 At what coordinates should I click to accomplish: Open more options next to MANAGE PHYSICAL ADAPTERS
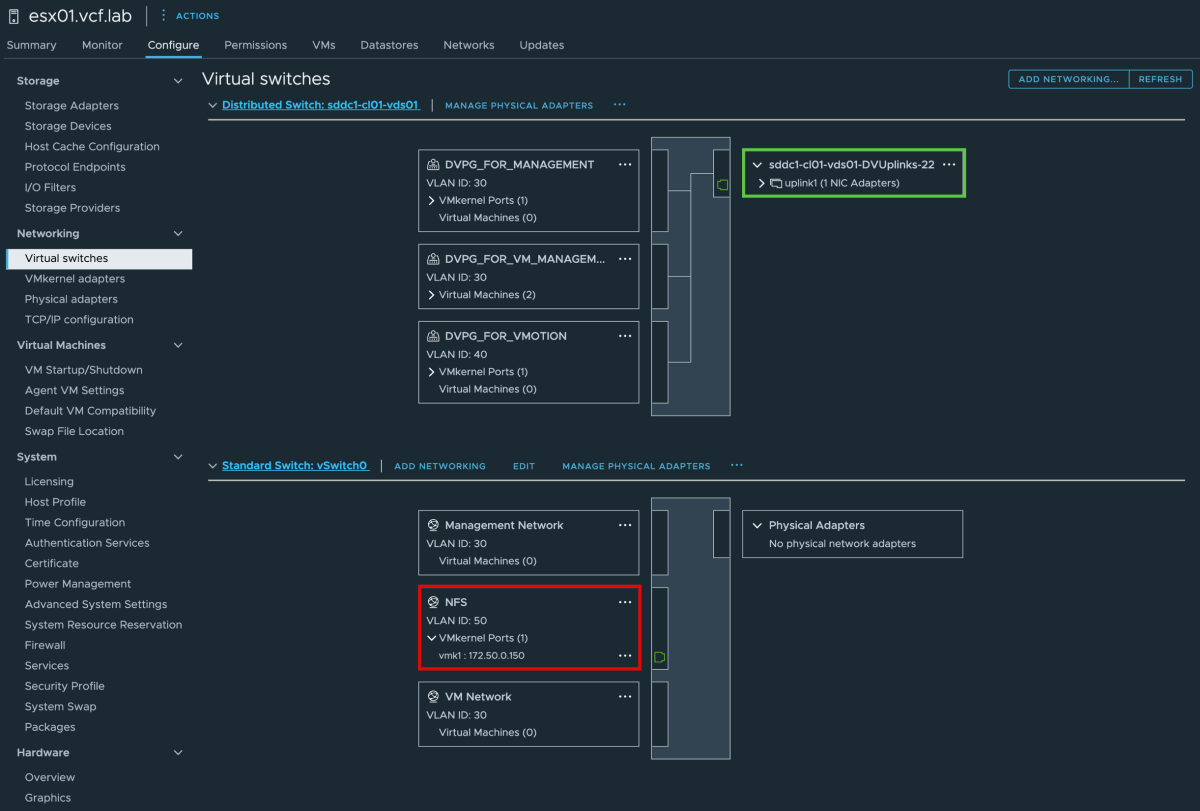(x=619, y=104)
